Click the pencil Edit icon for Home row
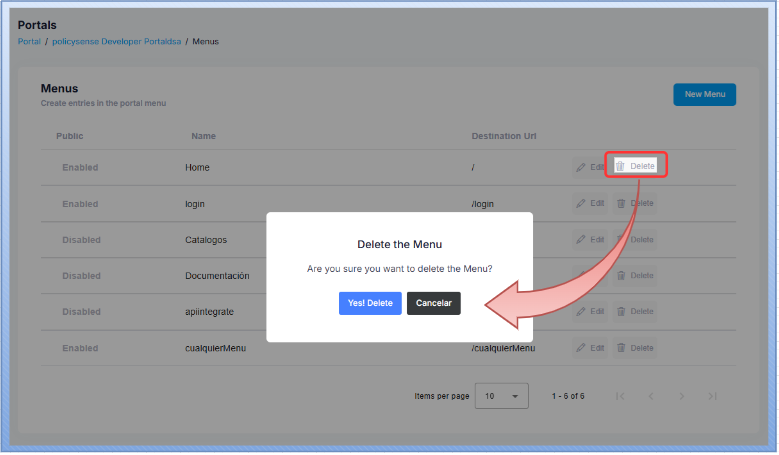 (x=581, y=167)
